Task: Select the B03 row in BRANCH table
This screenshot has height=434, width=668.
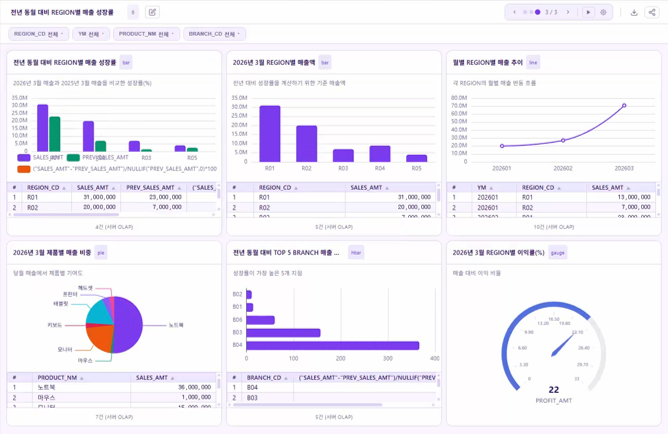Action: click(332, 397)
